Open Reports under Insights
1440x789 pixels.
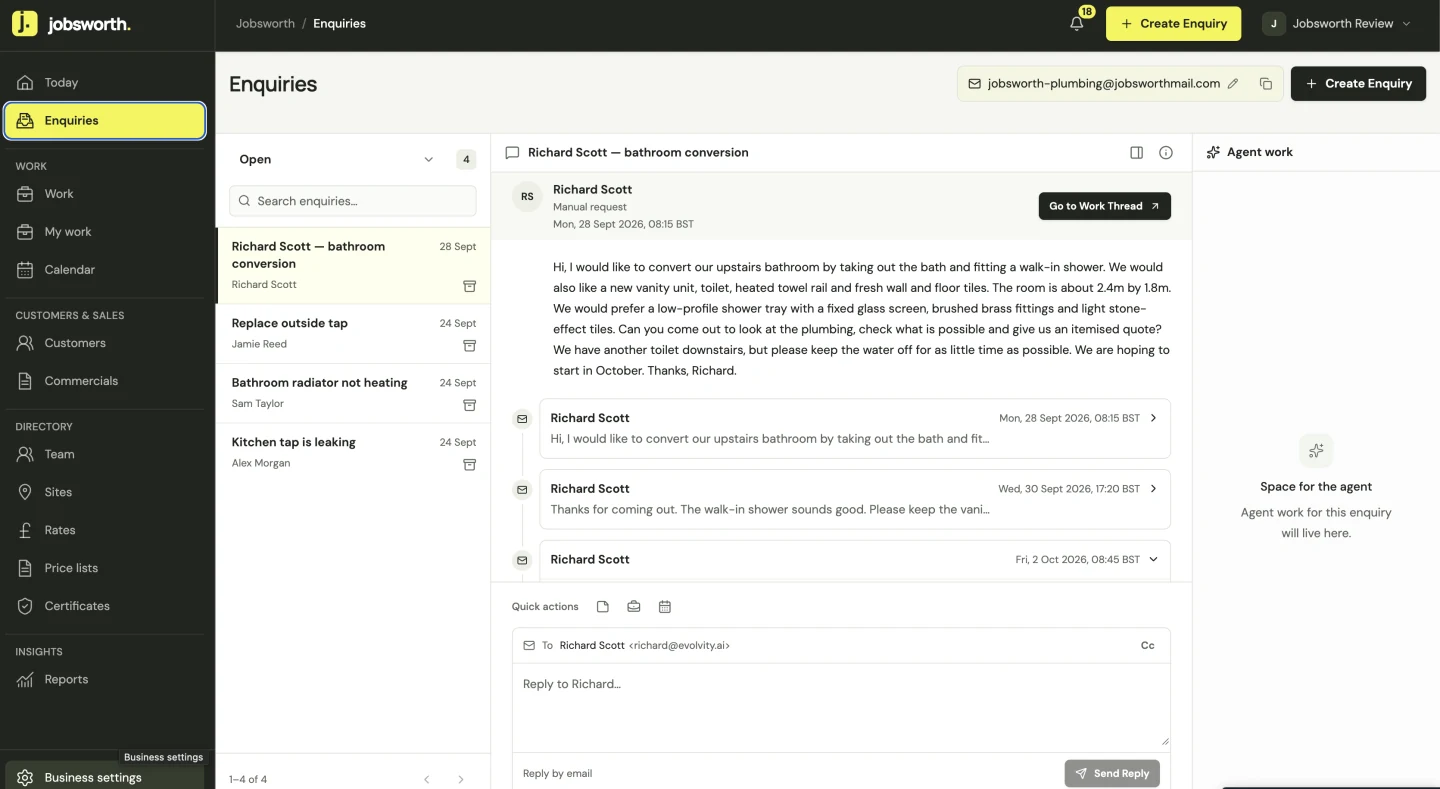105,680
